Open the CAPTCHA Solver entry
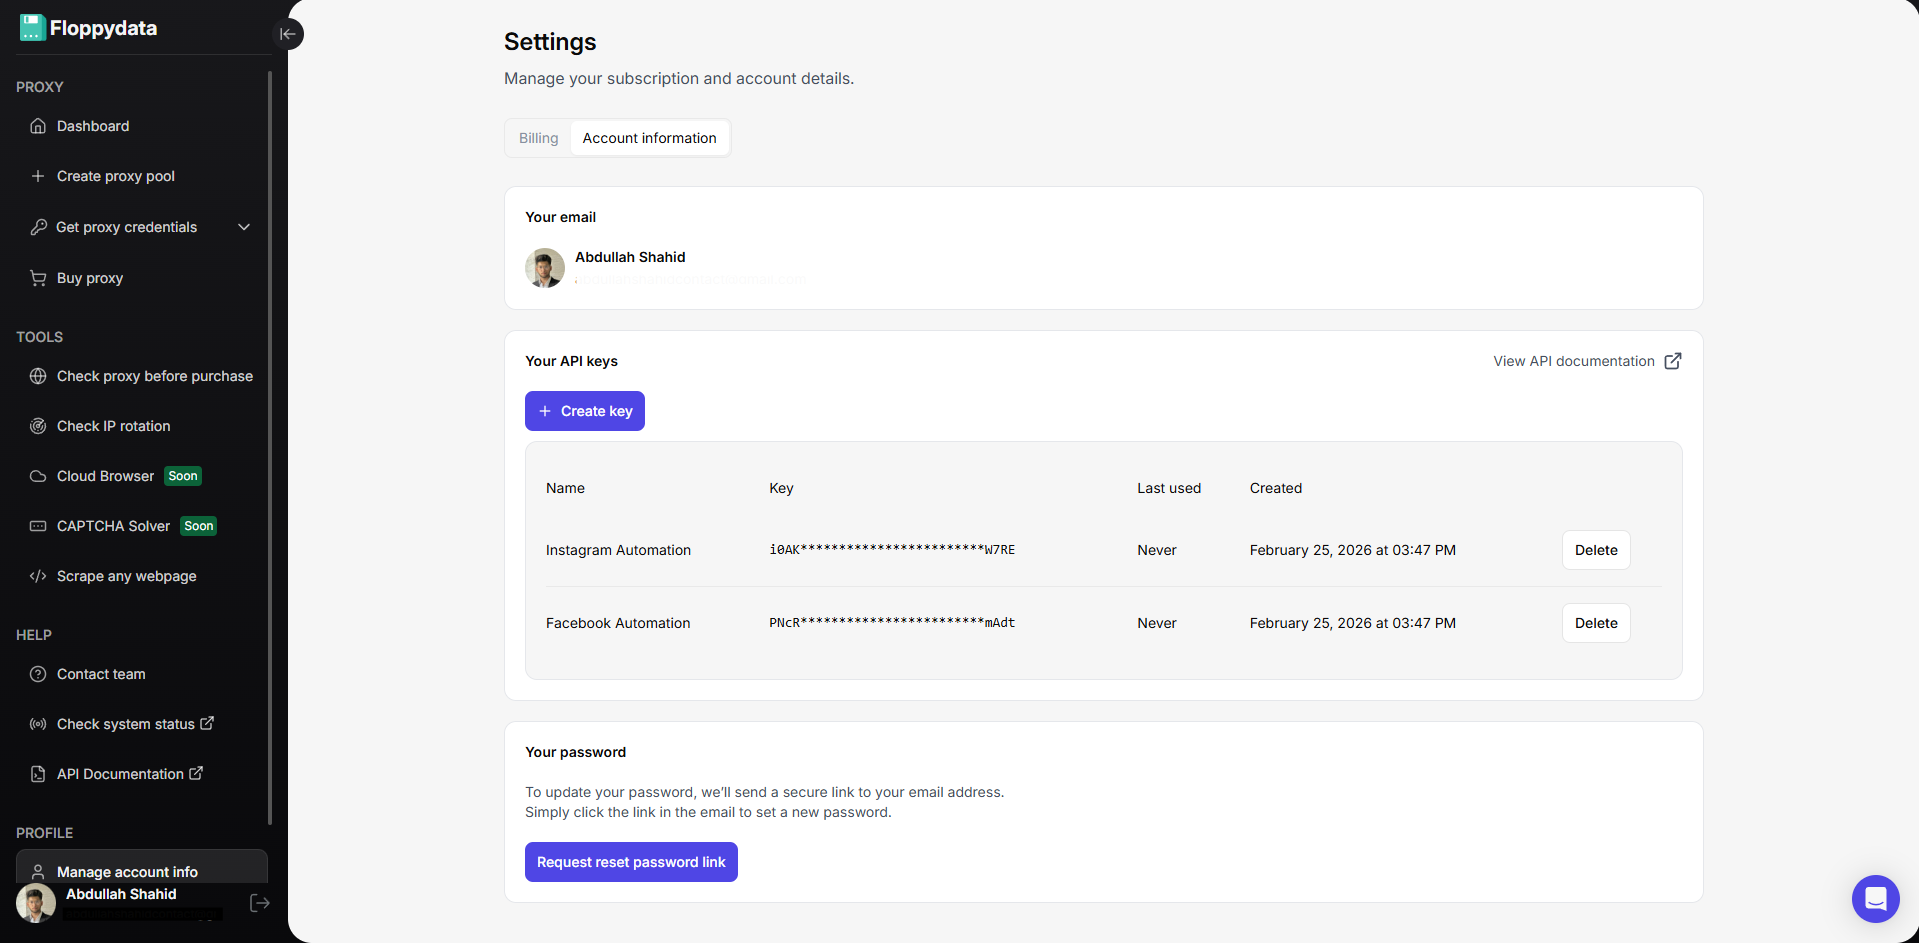Viewport: 1919px width, 943px height. click(112, 526)
